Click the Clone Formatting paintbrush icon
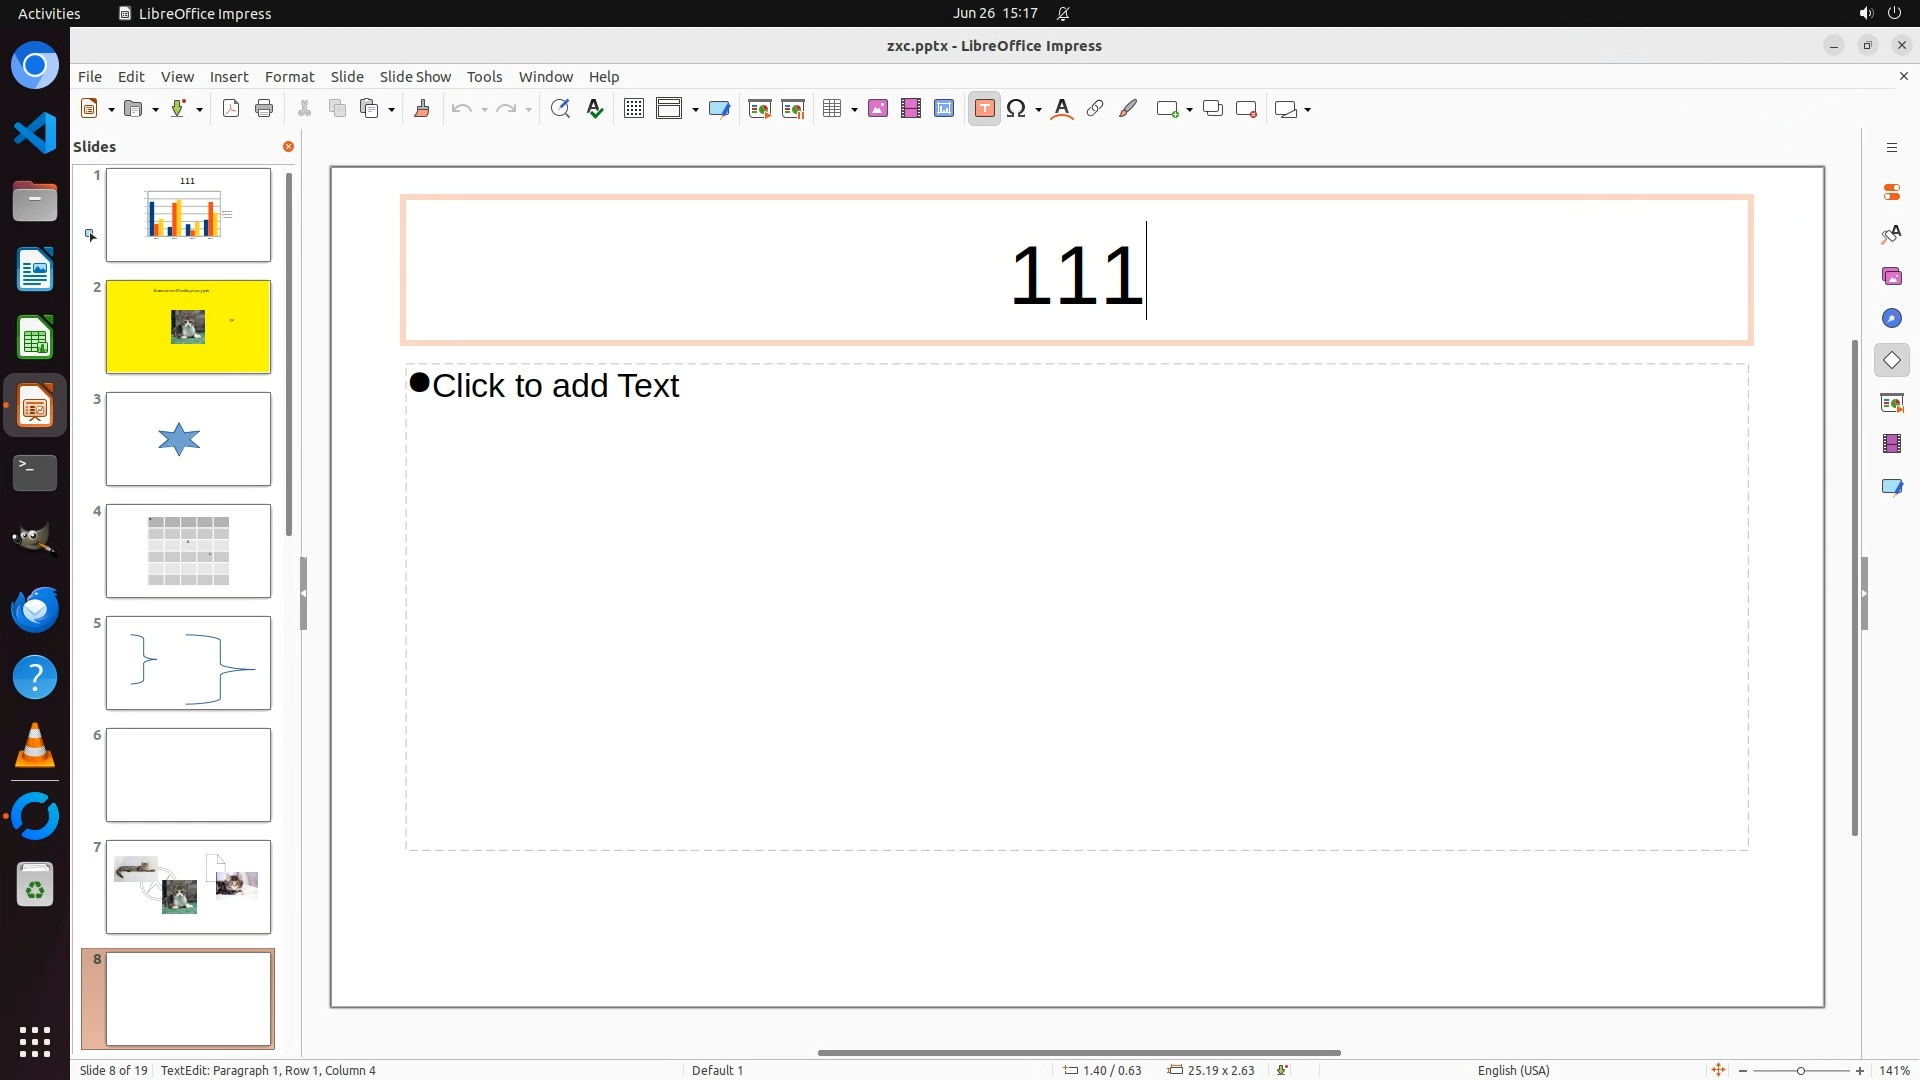1920x1080 pixels. (422, 109)
